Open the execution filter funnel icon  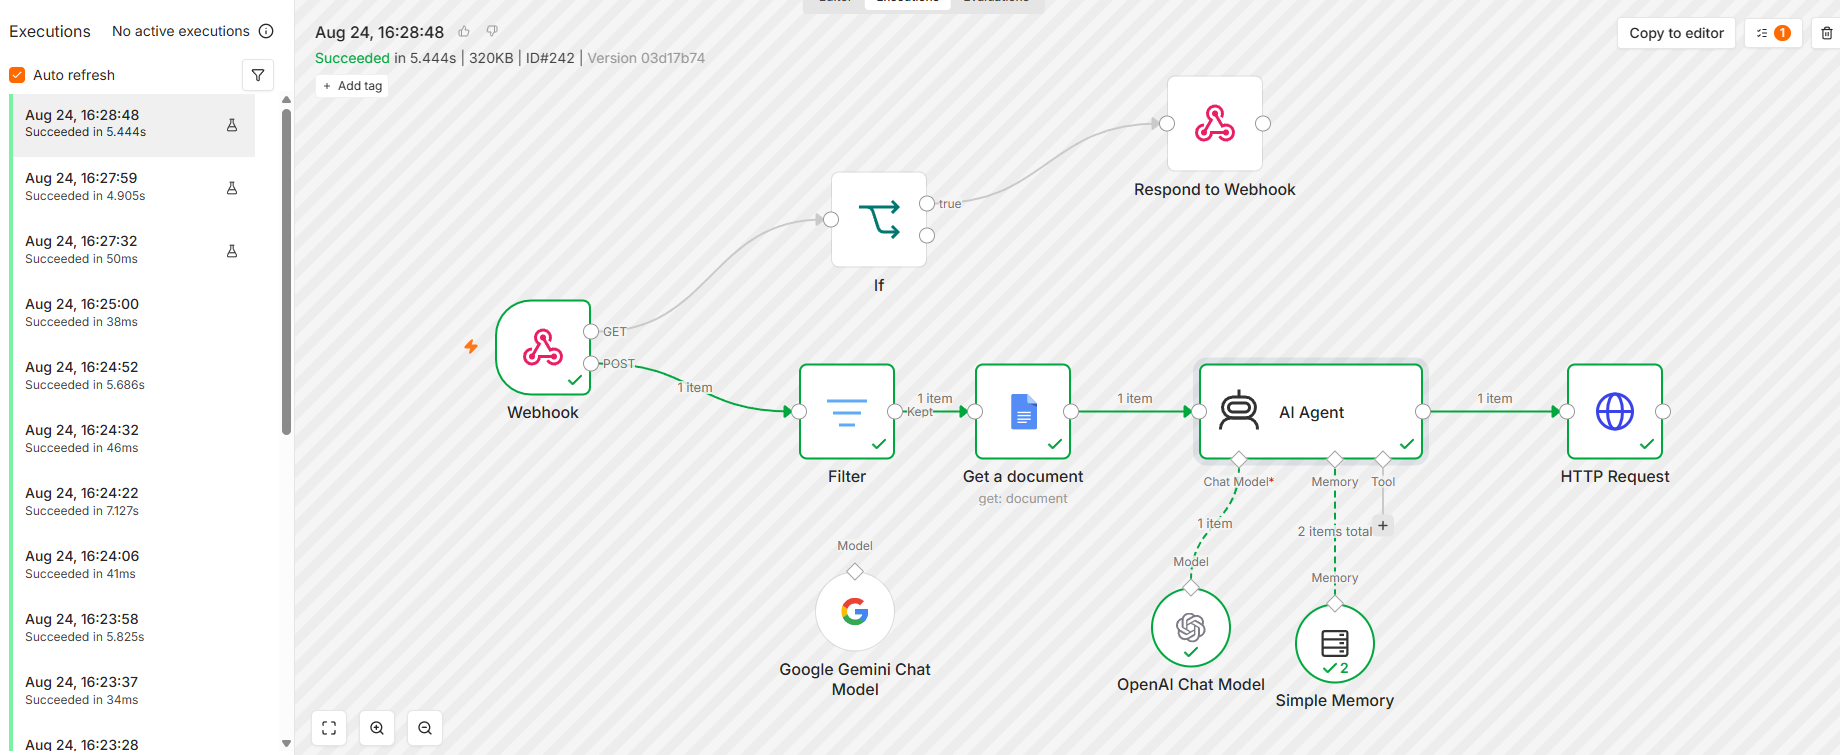click(x=258, y=75)
